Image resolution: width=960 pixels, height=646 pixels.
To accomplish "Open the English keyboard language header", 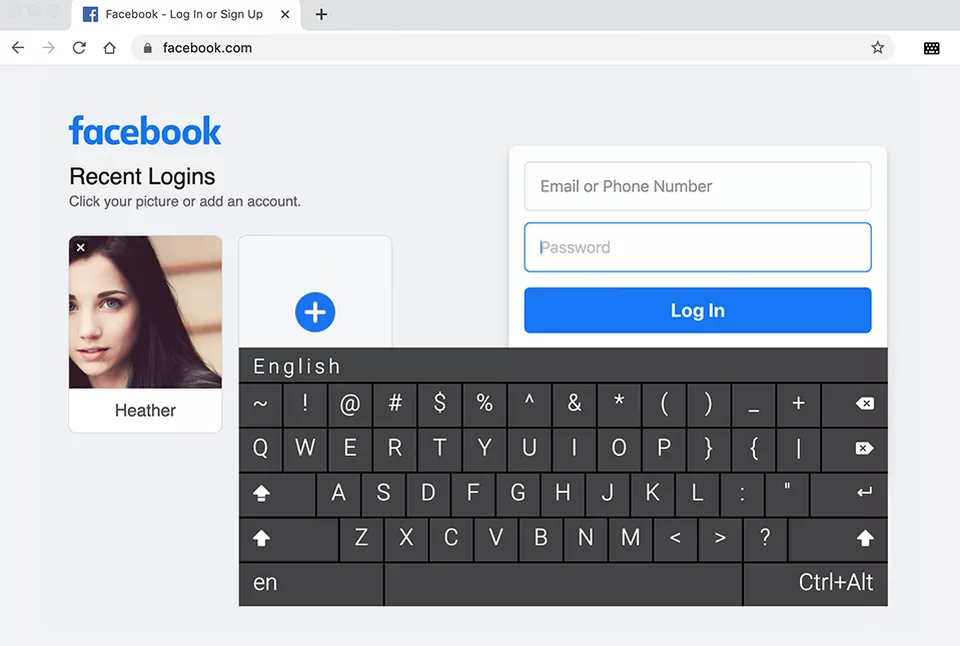I will click(297, 366).
